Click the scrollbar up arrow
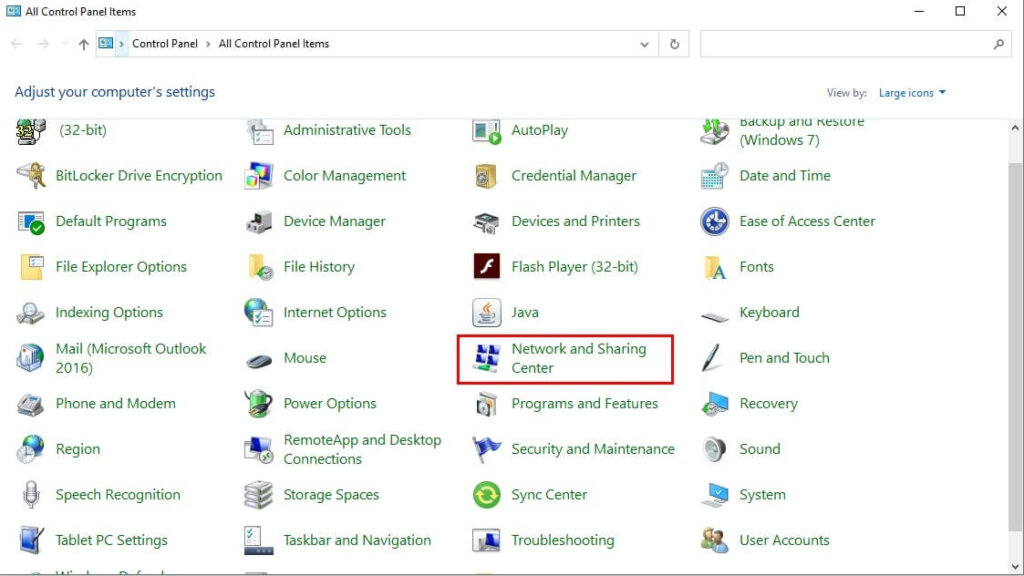1024x576 pixels. point(1016,128)
